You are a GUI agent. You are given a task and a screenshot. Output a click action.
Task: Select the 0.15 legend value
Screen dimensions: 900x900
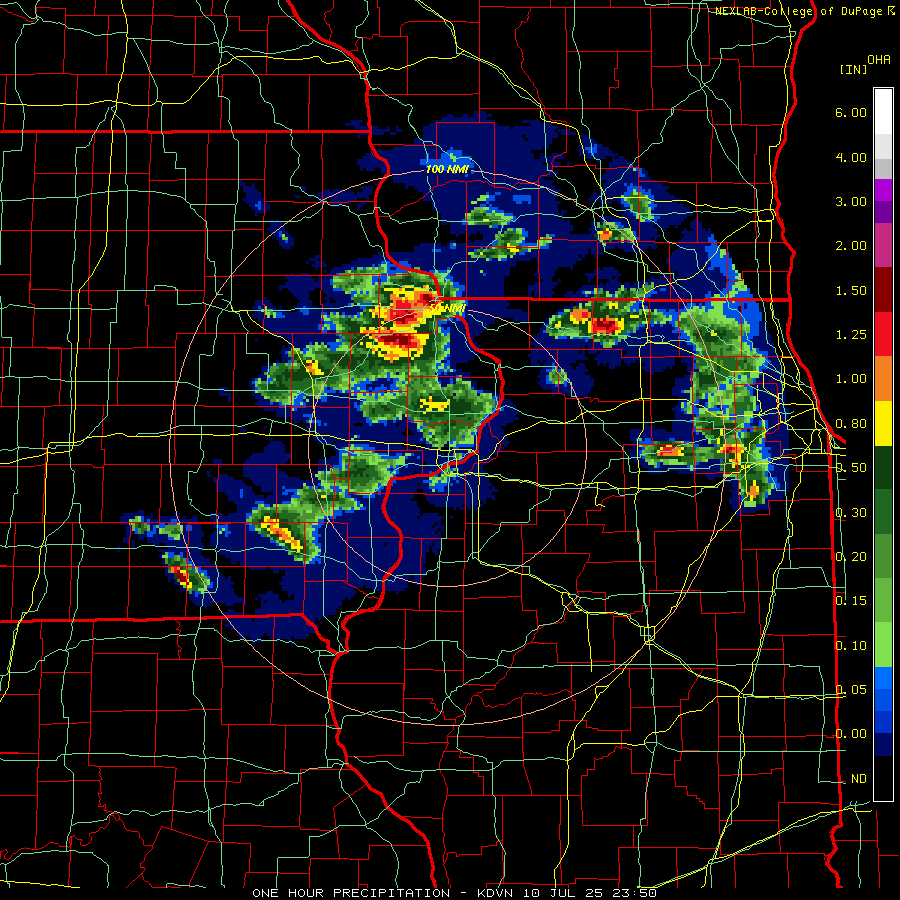click(x=851, y=601)
